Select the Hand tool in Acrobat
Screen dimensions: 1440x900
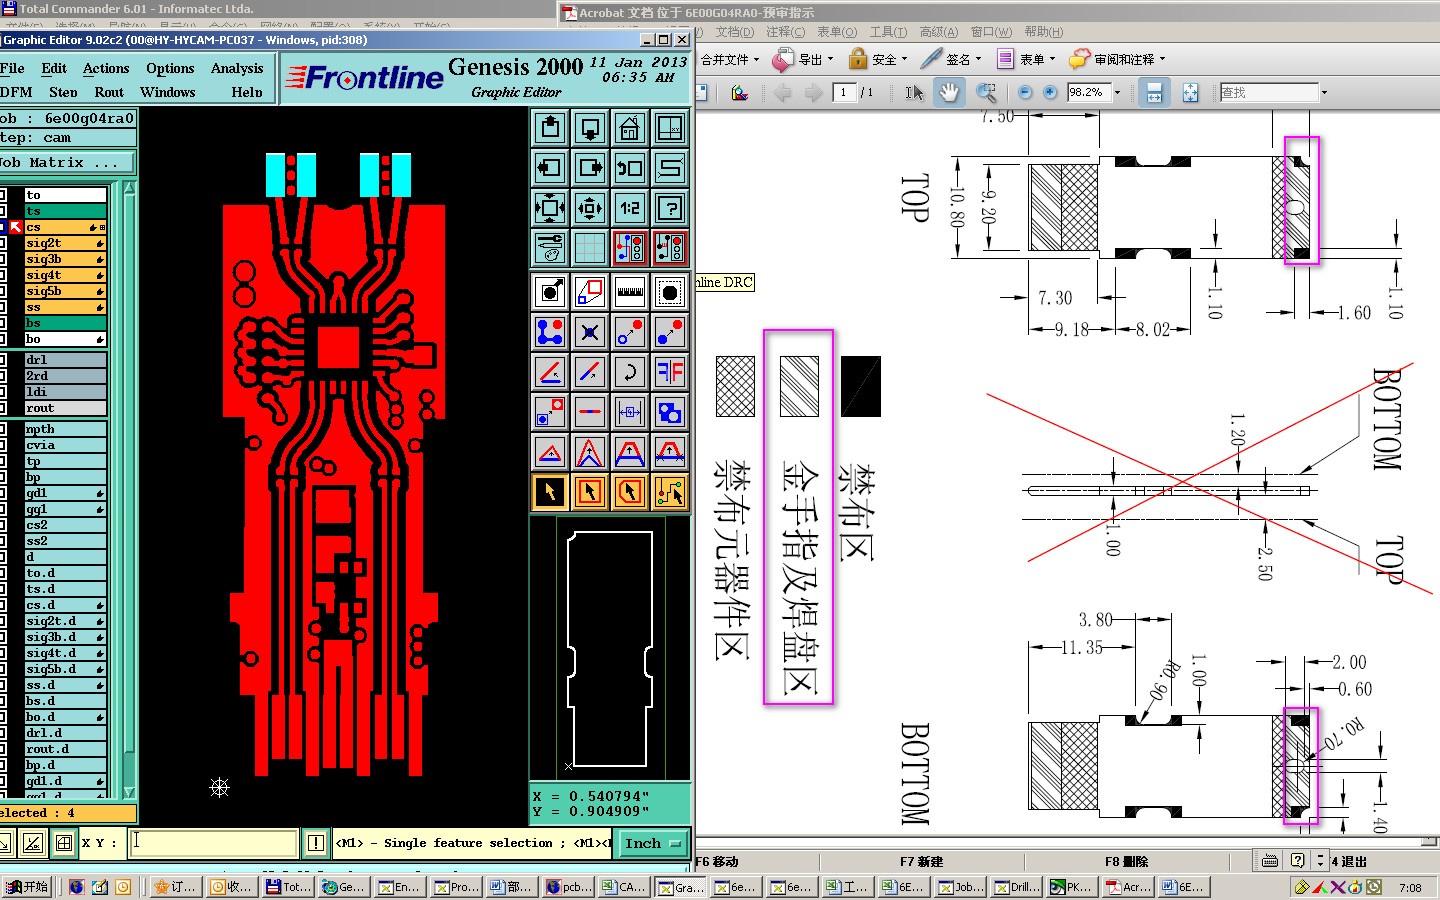coord(948,93)
